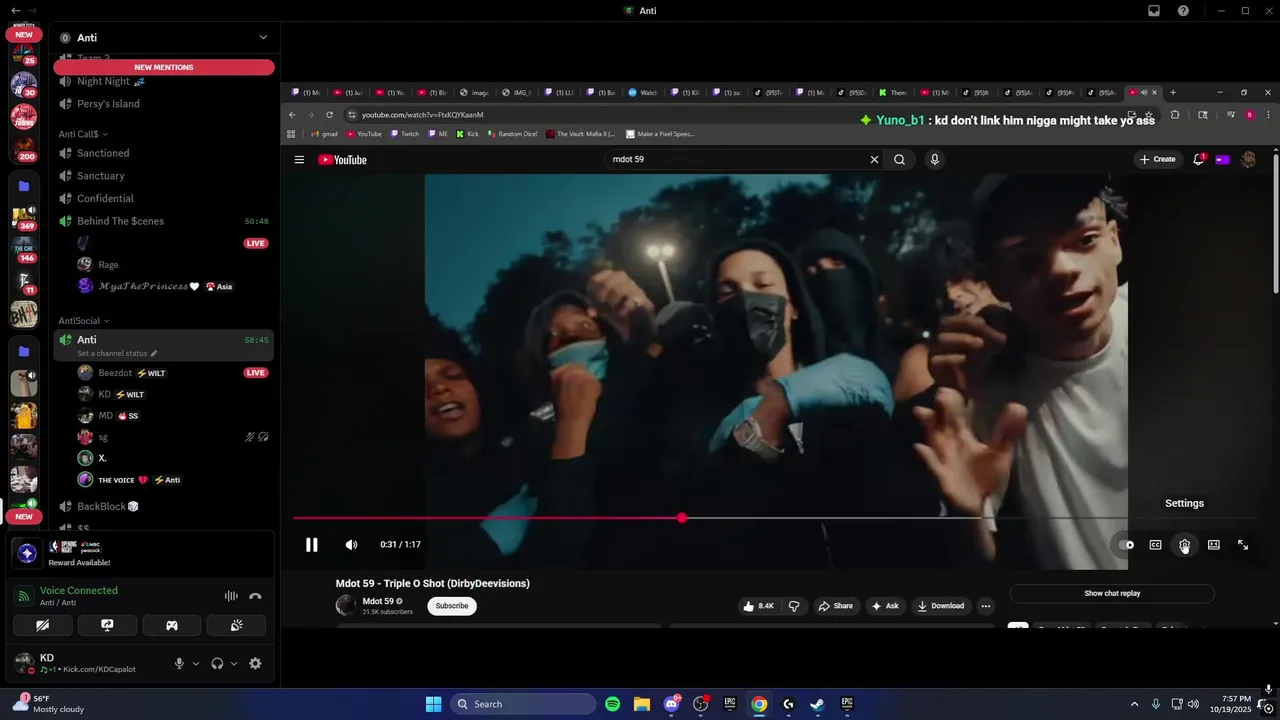The image size is (1280, 720).
Task: Open a new browser tab
Action: [1173, 92]
